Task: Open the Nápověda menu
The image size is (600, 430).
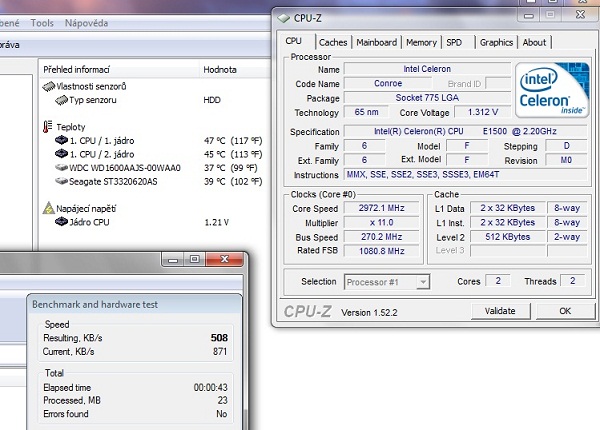Action: click(x=86, y=22)
